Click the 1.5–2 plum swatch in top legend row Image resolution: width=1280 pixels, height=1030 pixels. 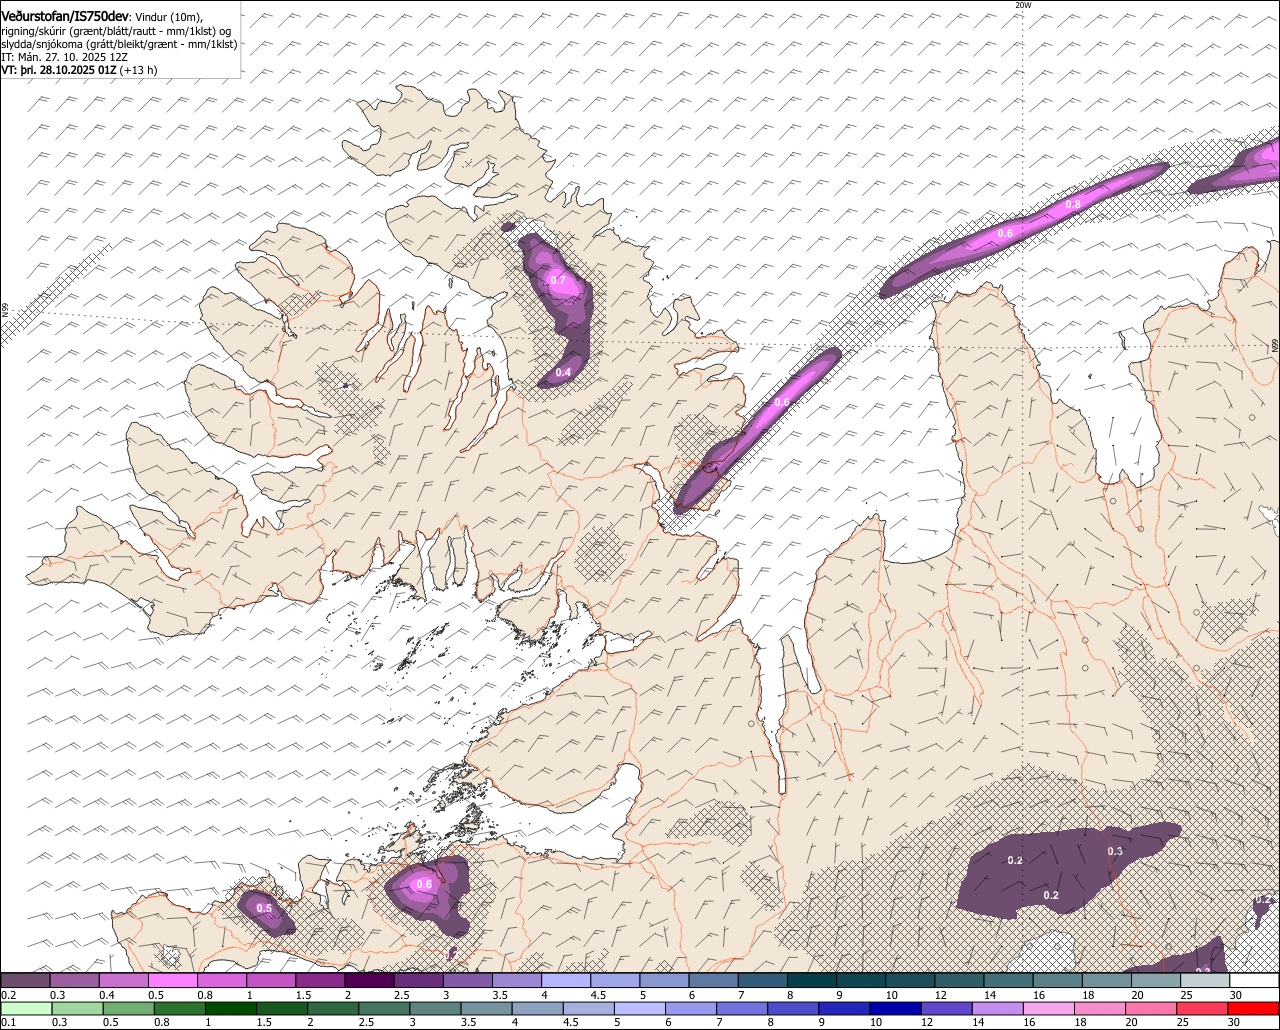click(321, 980)
